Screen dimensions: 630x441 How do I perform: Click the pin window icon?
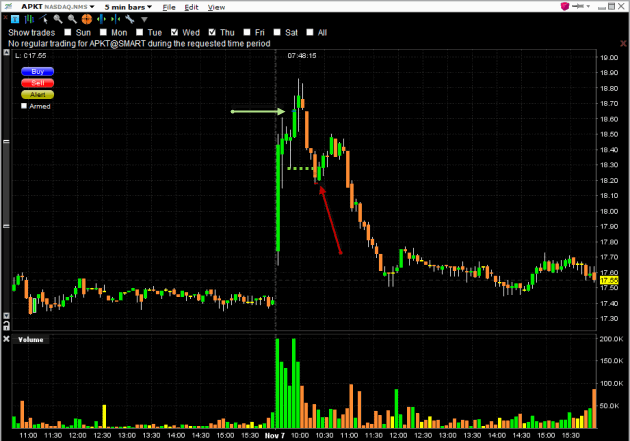tap(578, 6)
